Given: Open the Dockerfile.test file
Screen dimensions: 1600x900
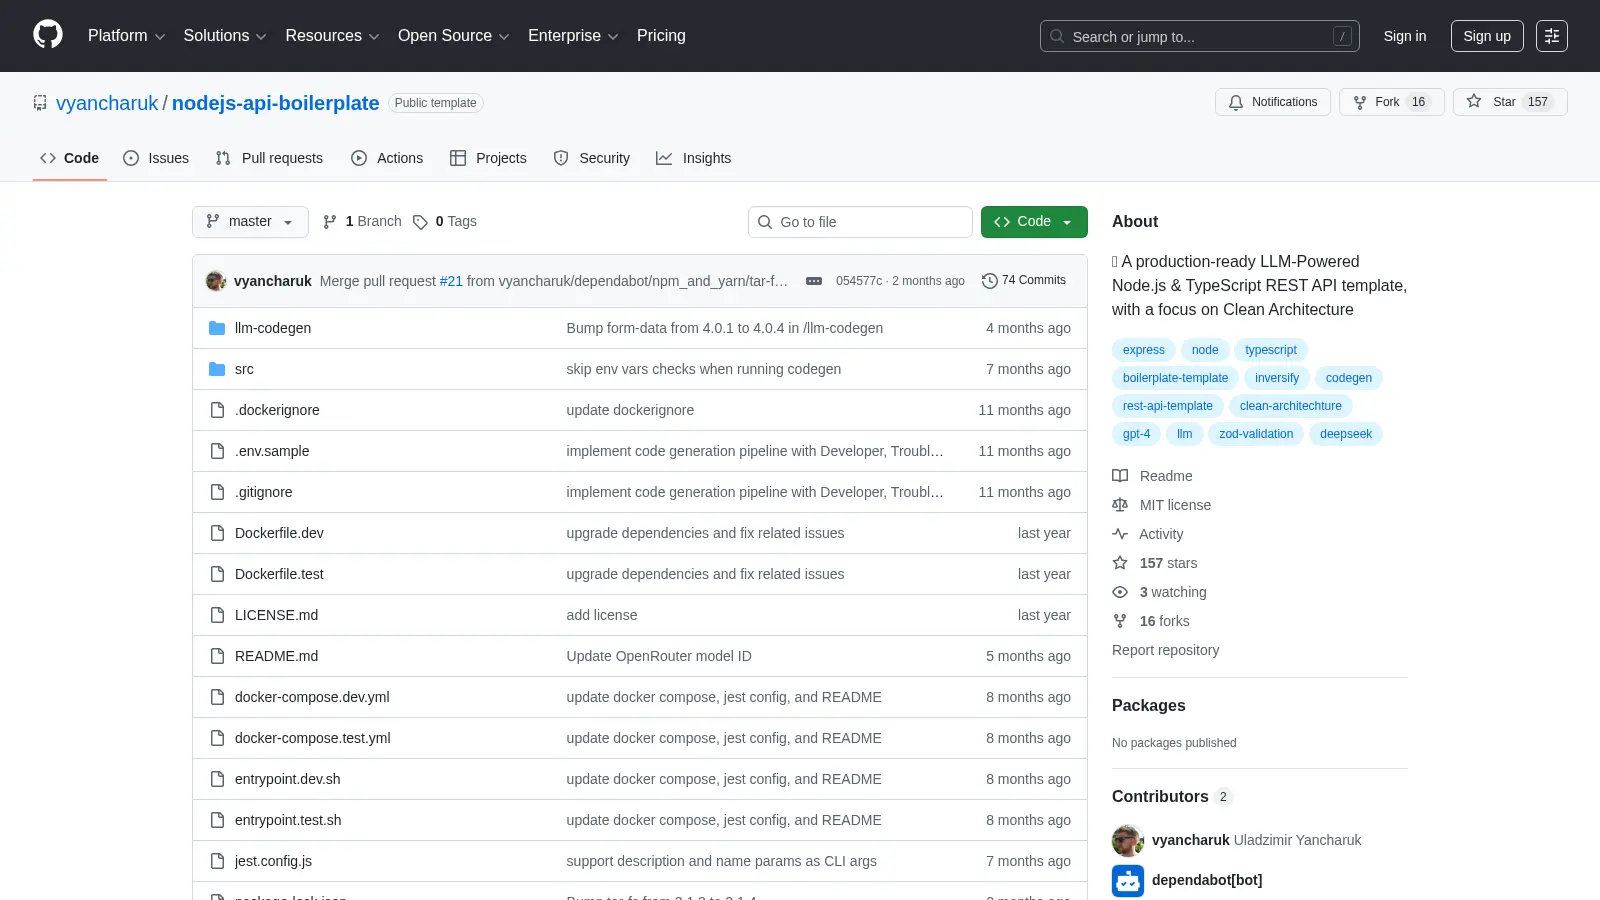Looking at the screenshot, I should pos(279,574).
